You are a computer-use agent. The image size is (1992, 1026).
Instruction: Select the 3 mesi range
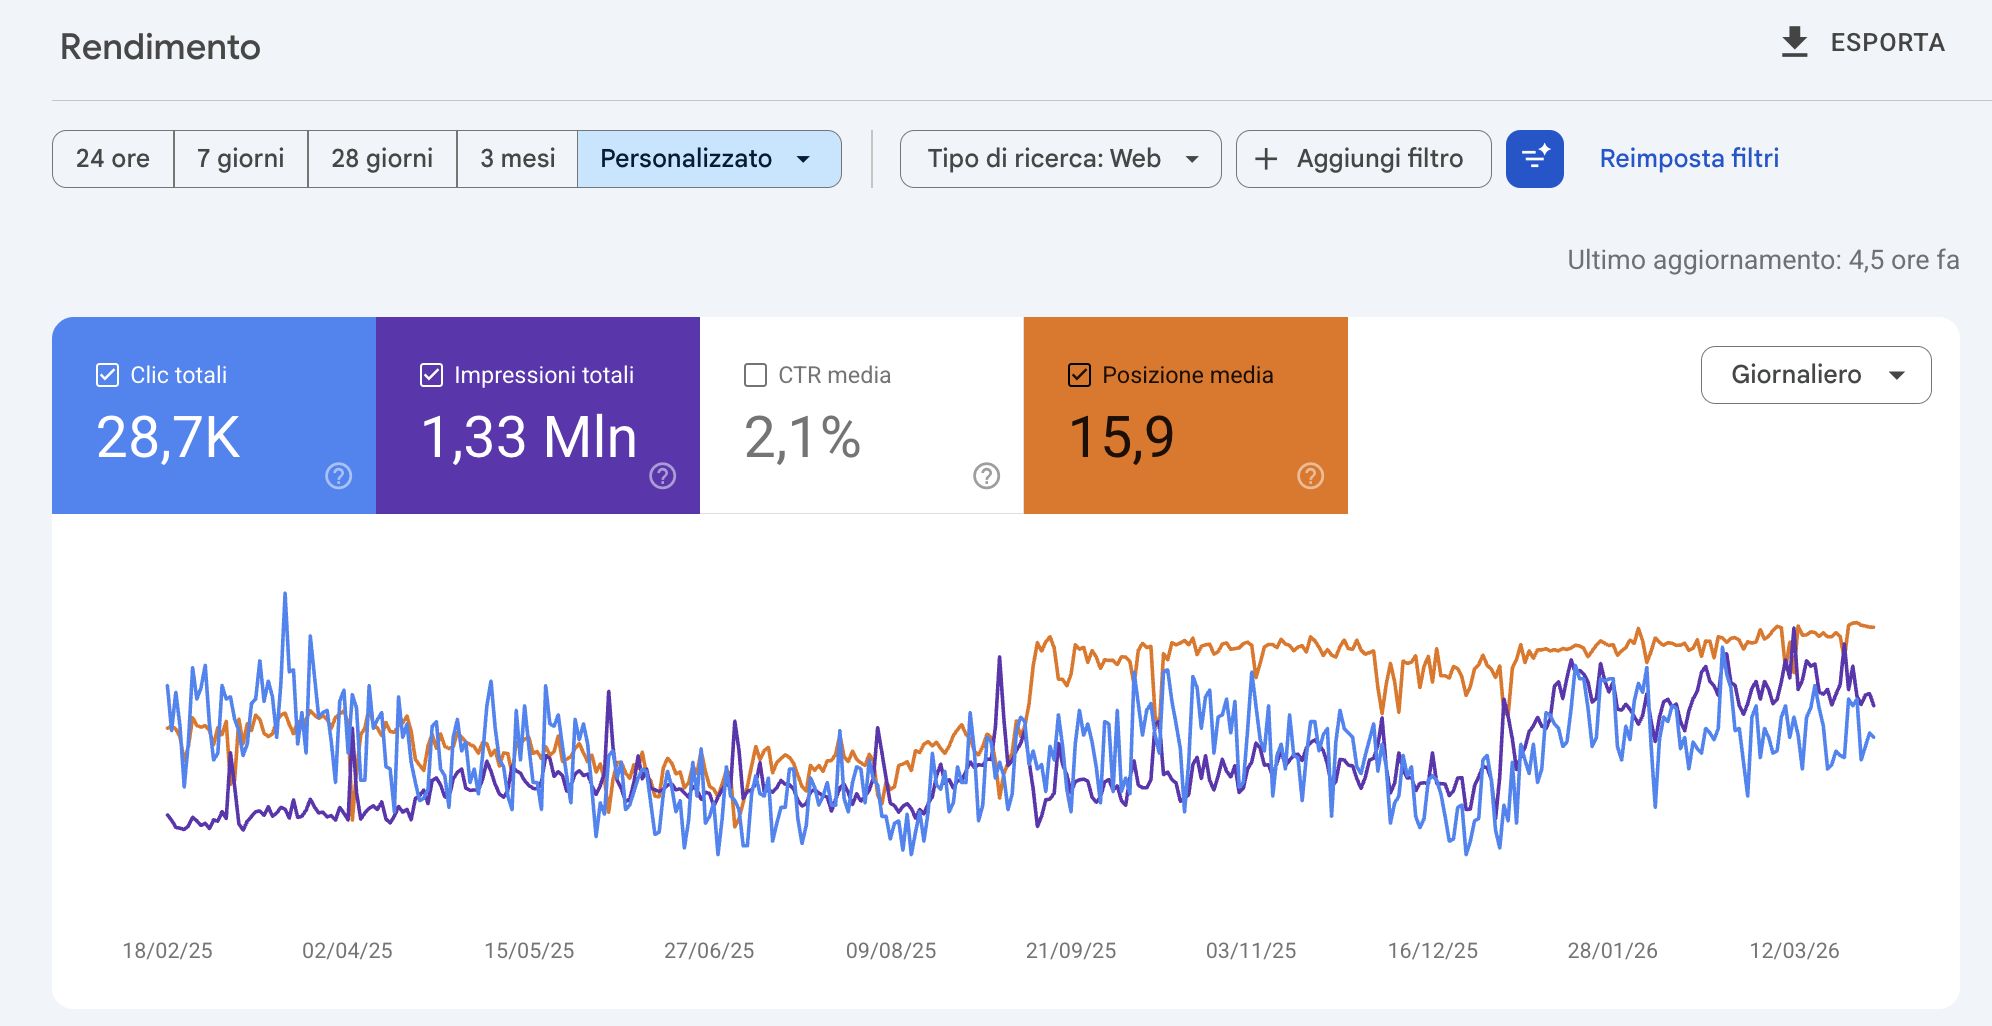pyautogui.click(x=517, y=159)
